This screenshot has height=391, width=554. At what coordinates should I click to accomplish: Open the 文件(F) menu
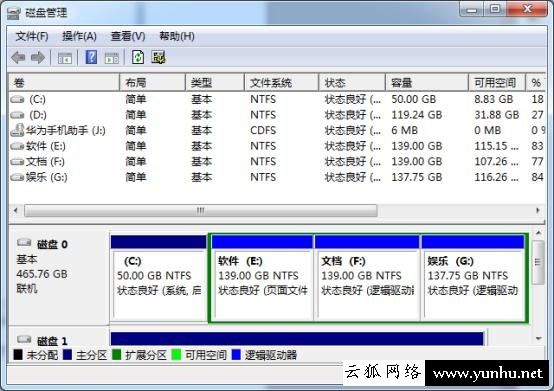coord(32,36)
